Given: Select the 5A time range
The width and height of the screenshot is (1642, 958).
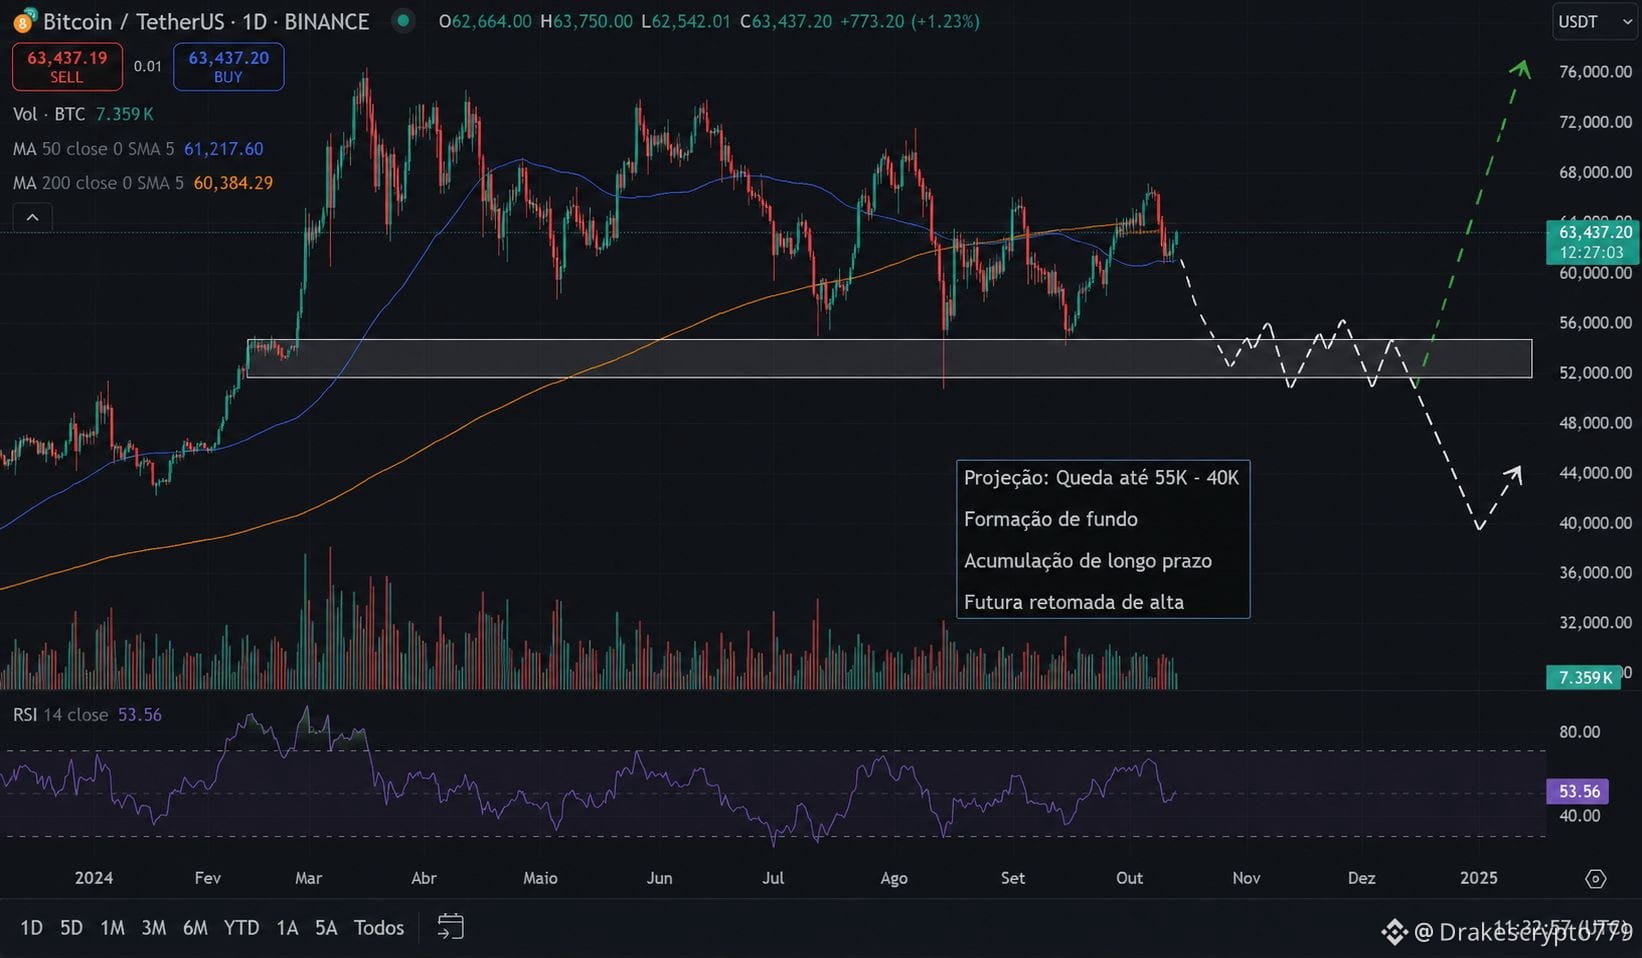Looking at the screenshot, I should 326,928.
